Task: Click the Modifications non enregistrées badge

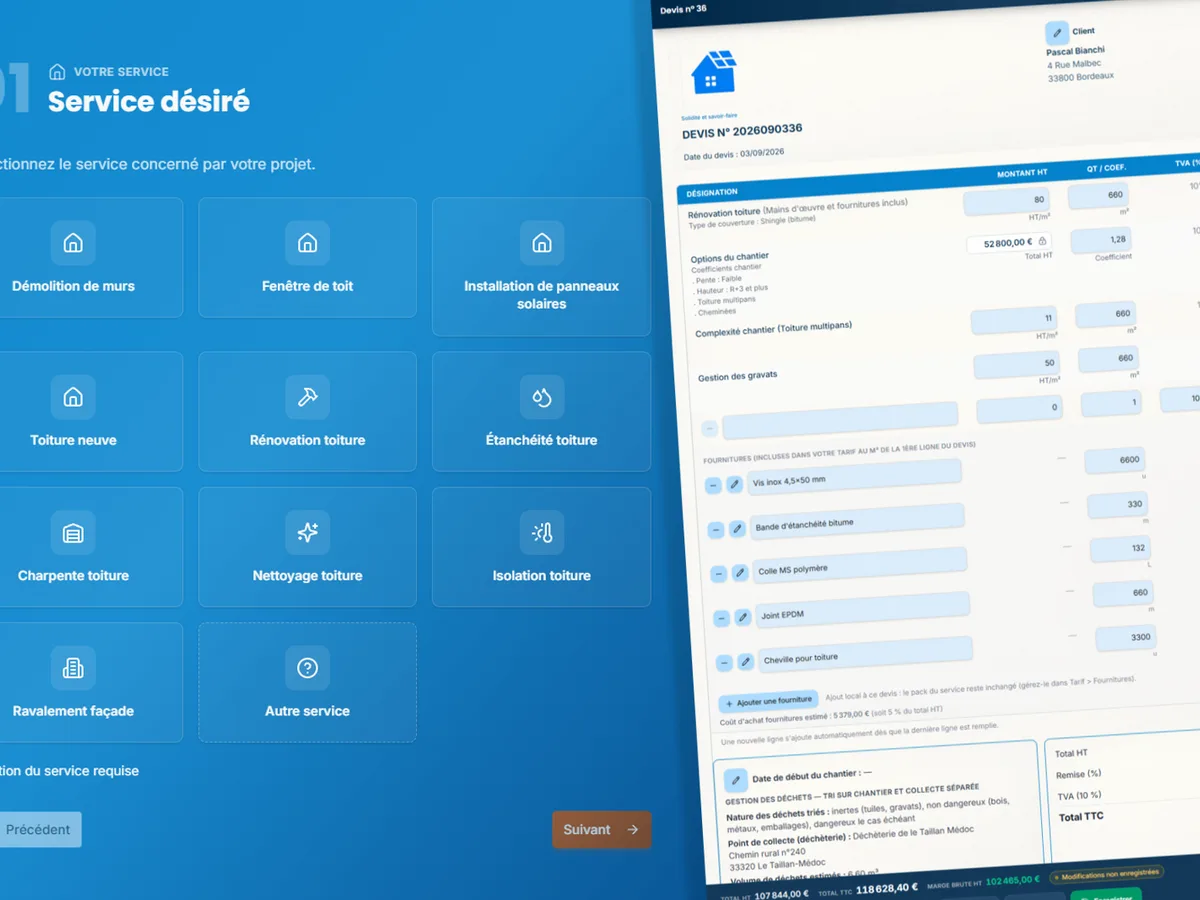Action: (1106, 874)
